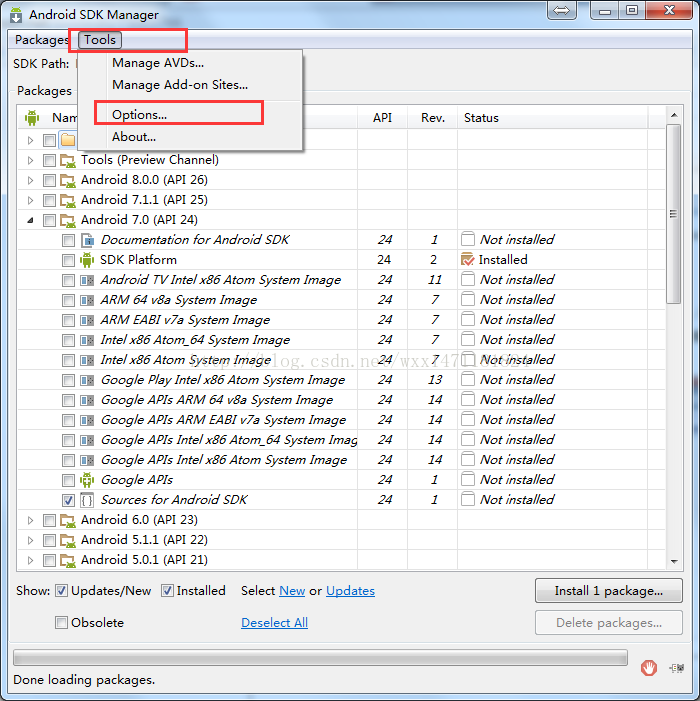Click the Installed status icon for SDK Platform

coord(467,260)
